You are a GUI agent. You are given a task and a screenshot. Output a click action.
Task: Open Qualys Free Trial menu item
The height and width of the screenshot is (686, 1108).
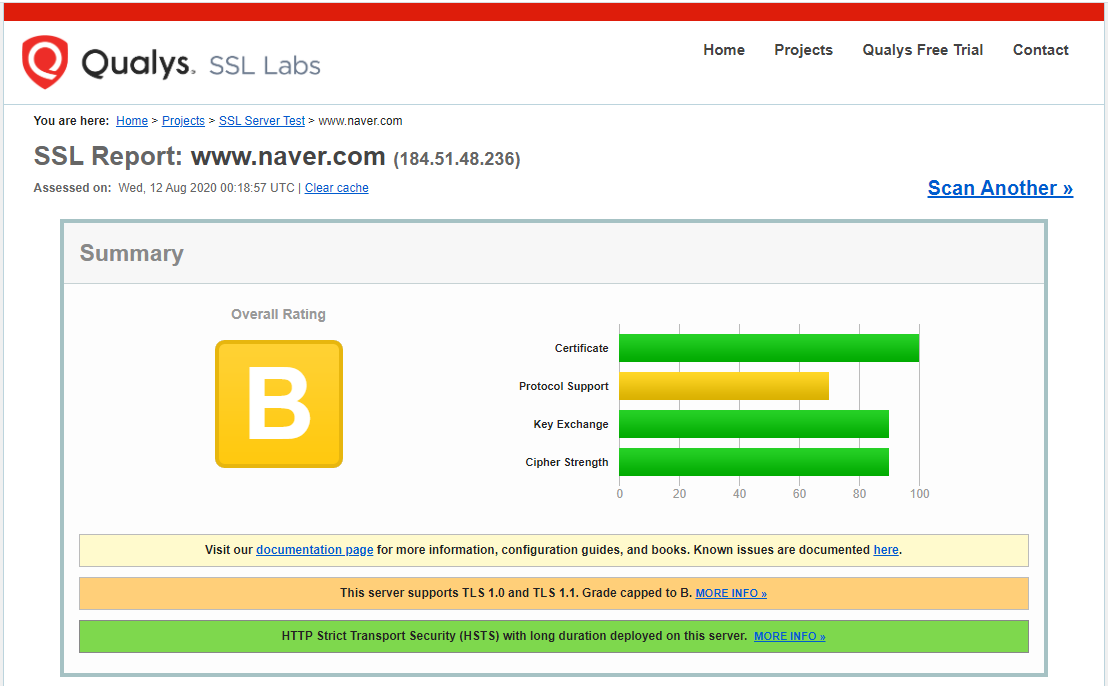[922, 50]
